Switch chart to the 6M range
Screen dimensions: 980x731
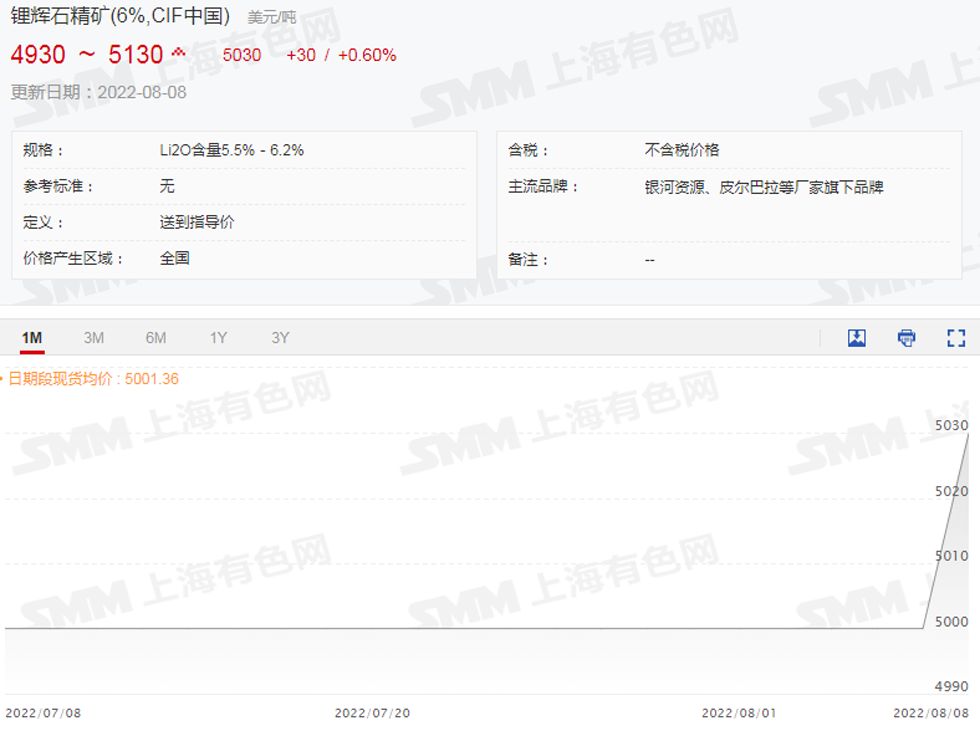pos(156,338)
